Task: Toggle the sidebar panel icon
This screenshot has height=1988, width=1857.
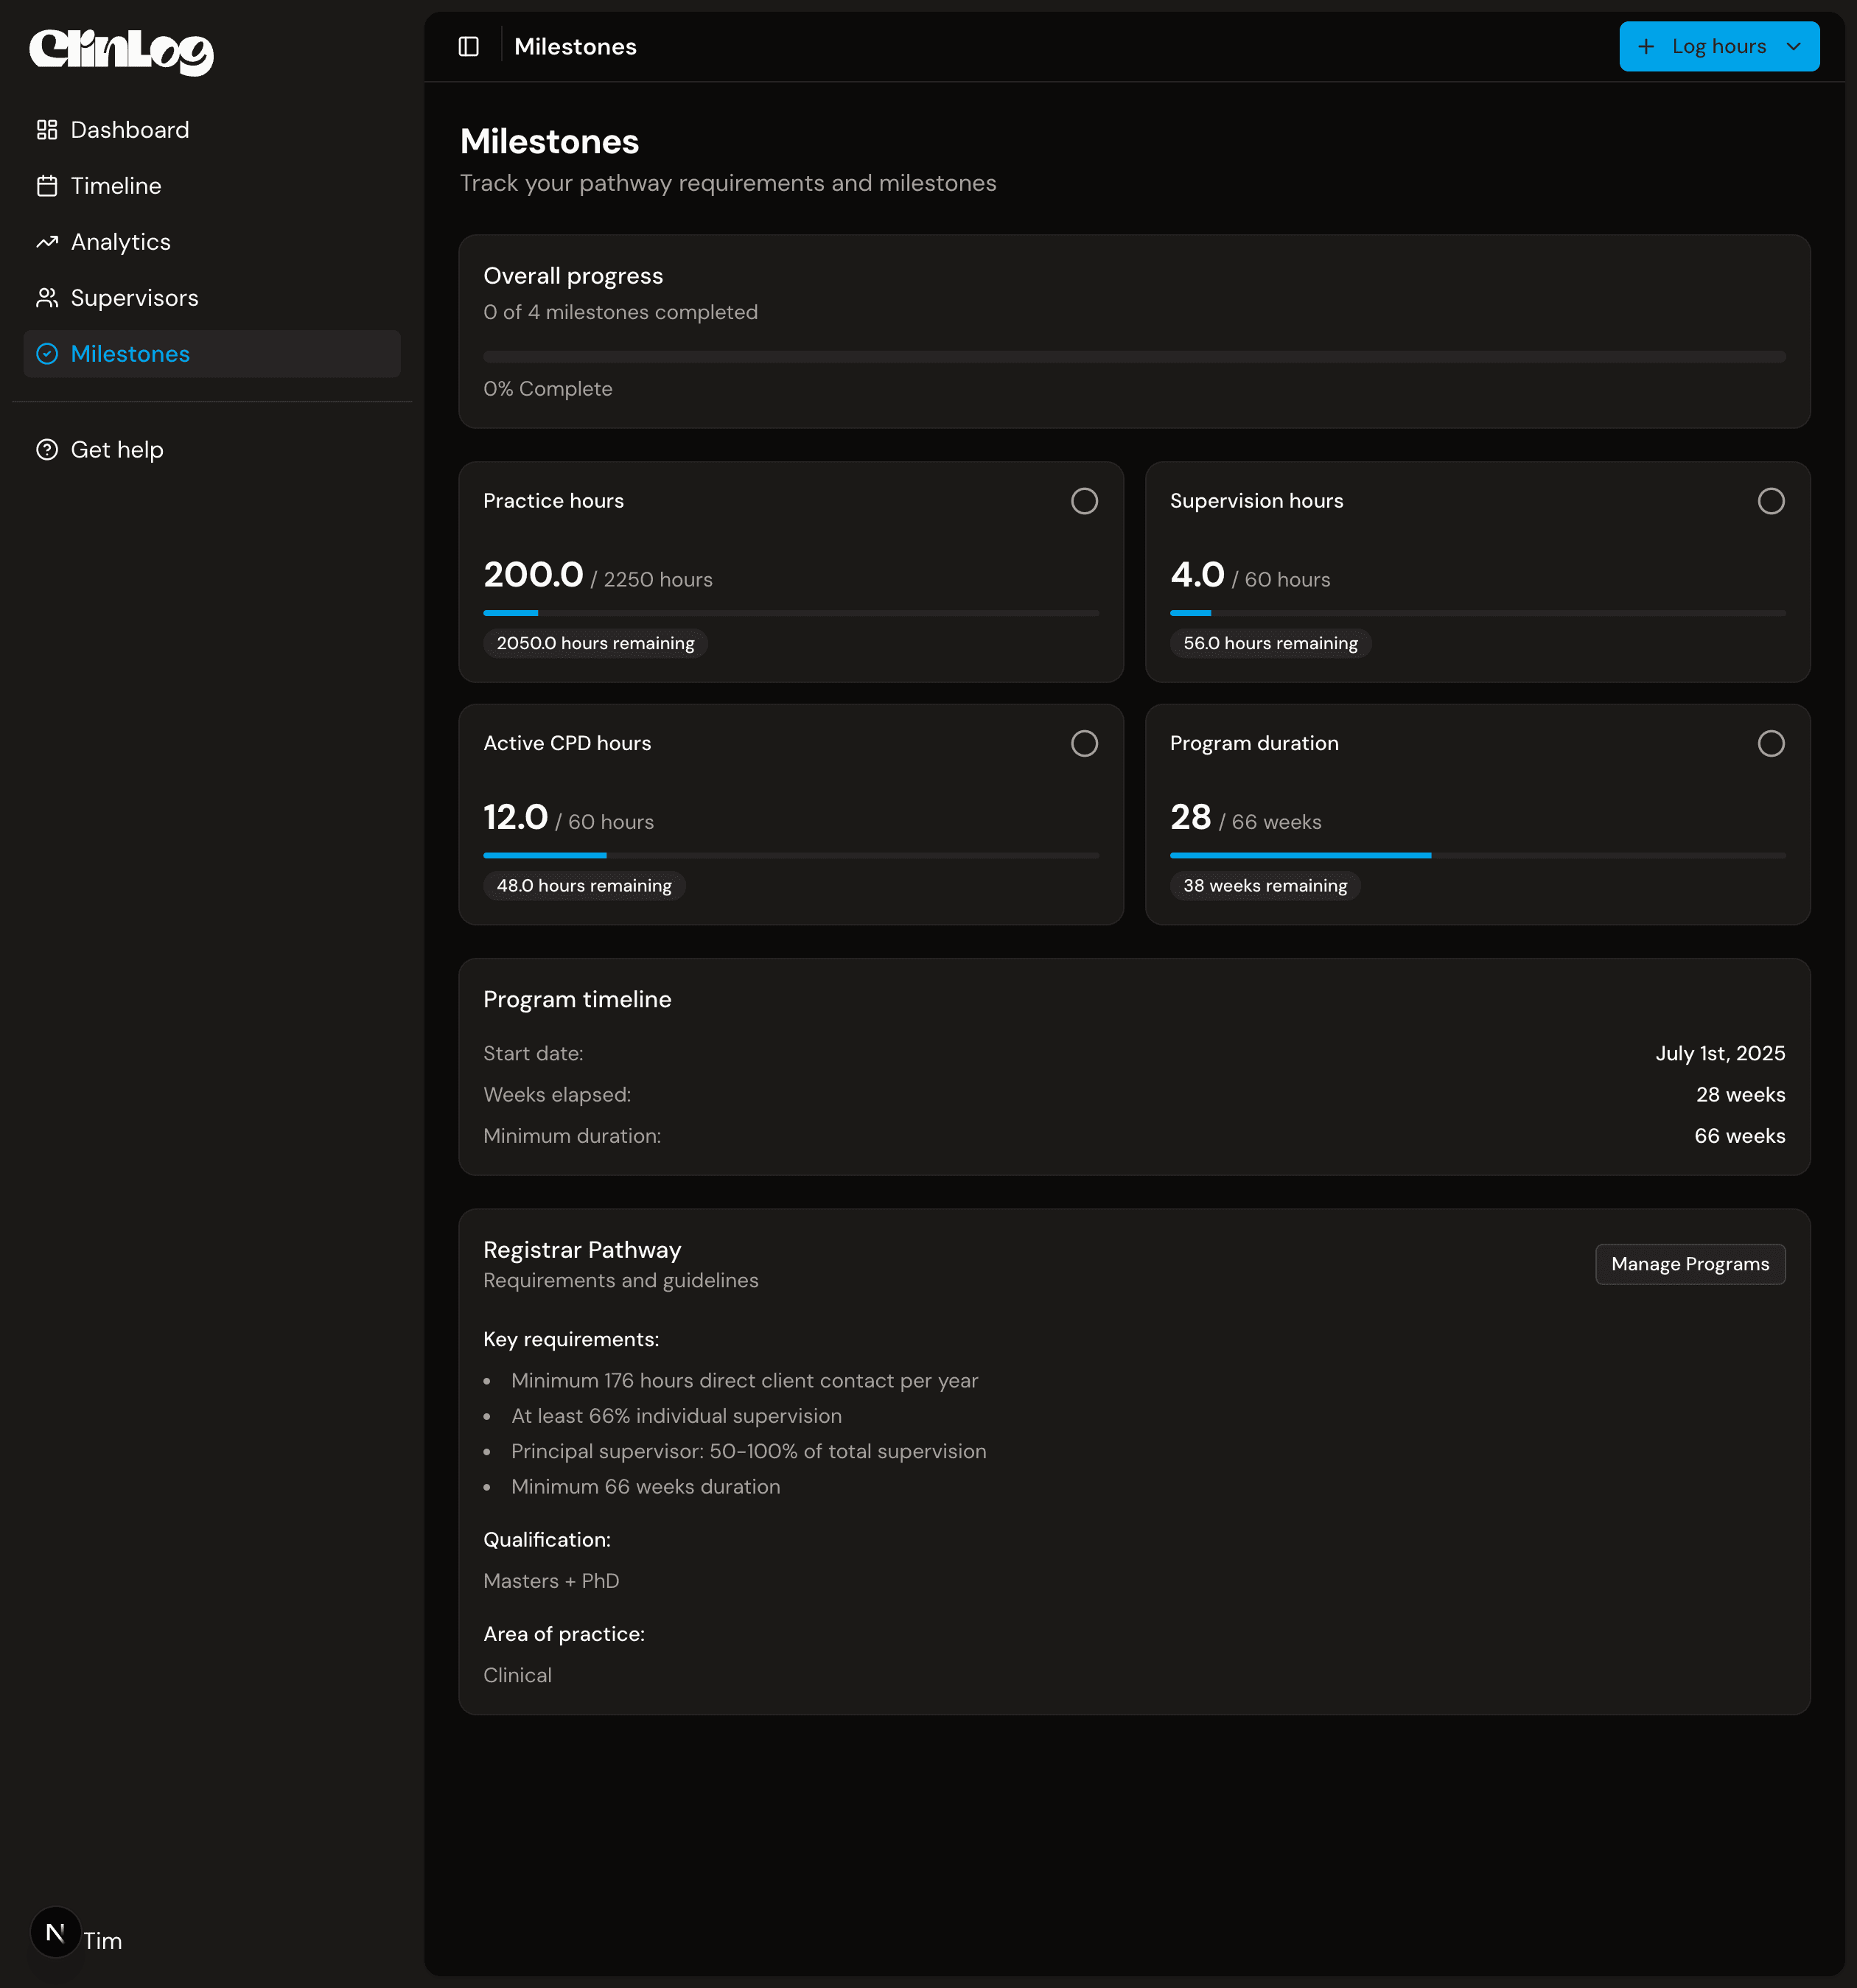Action: pyautogui.click(x=468, y=47)
